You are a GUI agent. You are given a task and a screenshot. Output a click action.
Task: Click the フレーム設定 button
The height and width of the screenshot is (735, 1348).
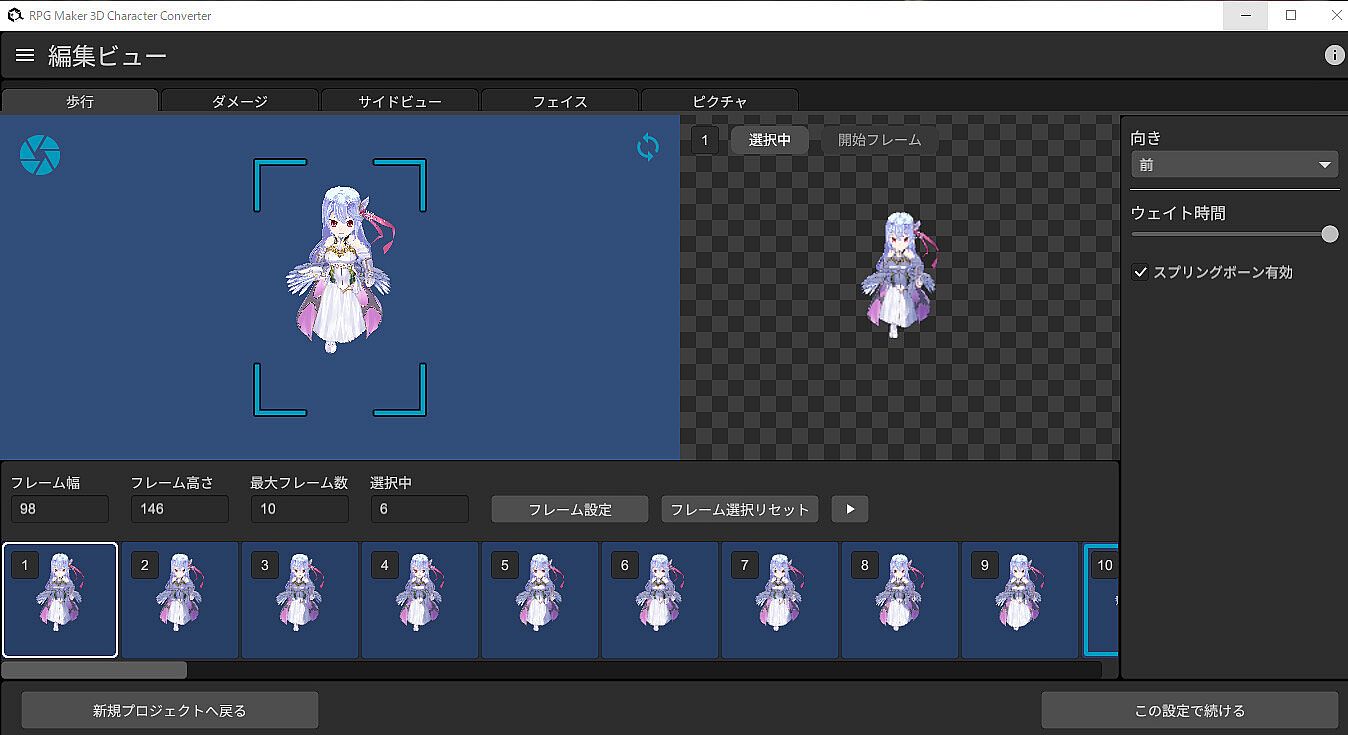coord(570,509)
